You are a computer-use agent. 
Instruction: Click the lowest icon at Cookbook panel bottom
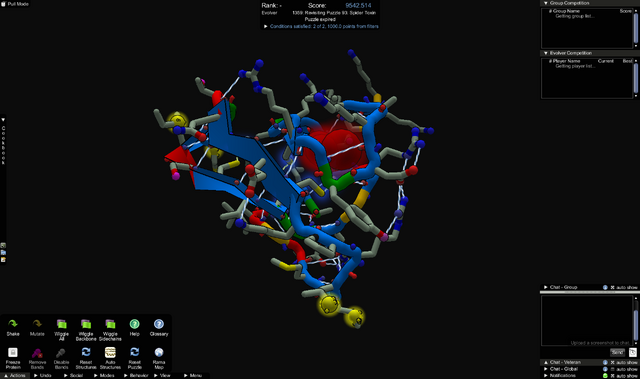click(3, 259)
